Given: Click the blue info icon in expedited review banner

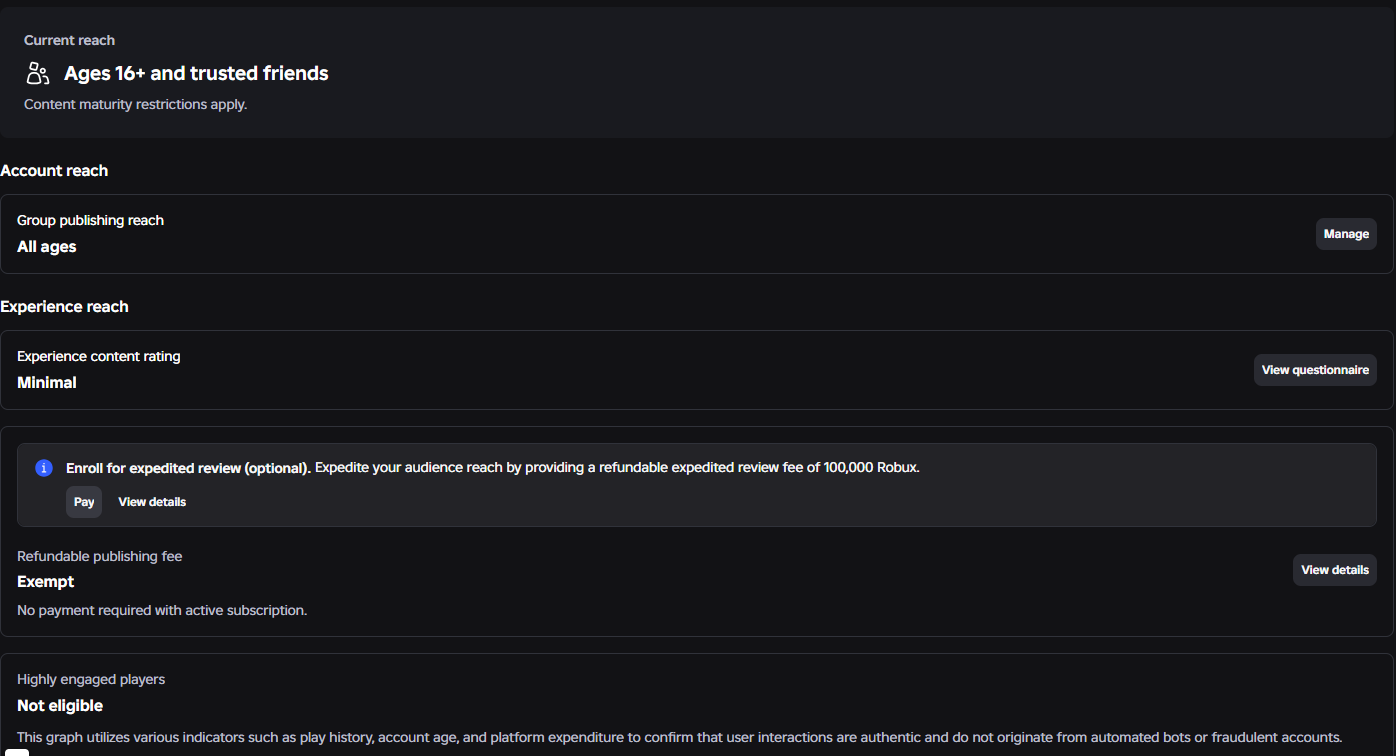Looking at the screenshot, I should click(x=43, y=468).
